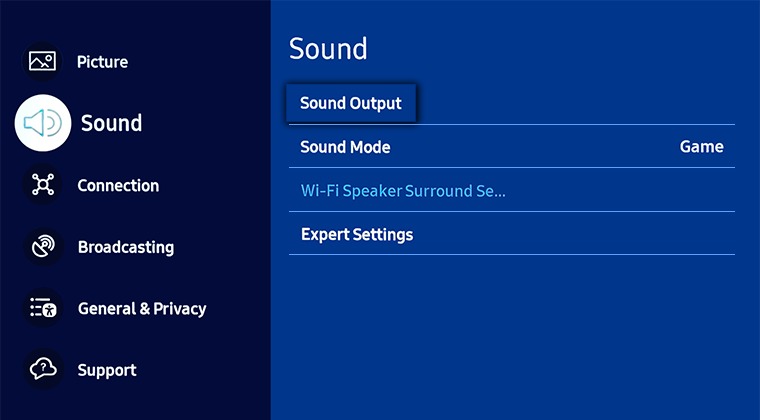Click the Picture landscape icon
The height and width of the screenshot is (420, 760).
[x=42, y=62]
